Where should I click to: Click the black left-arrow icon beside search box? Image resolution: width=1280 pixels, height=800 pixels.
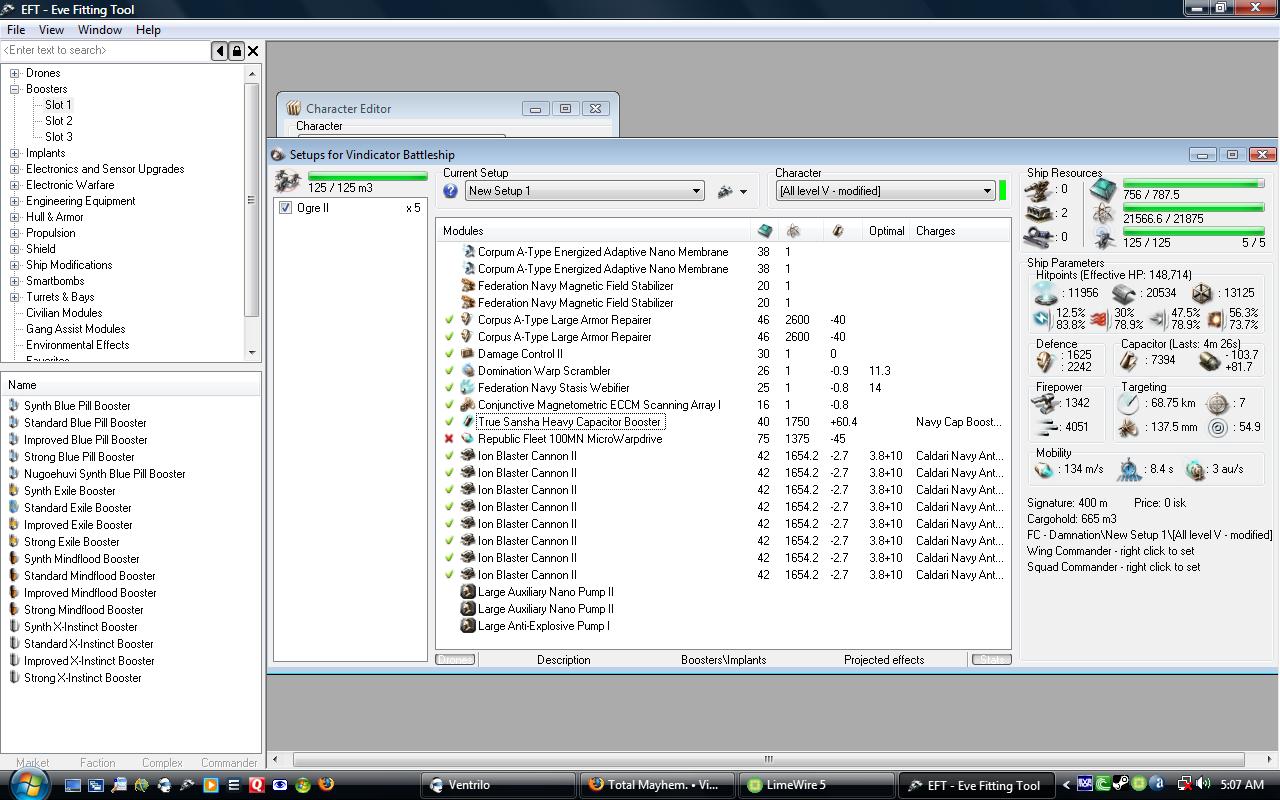coord(220,51)
